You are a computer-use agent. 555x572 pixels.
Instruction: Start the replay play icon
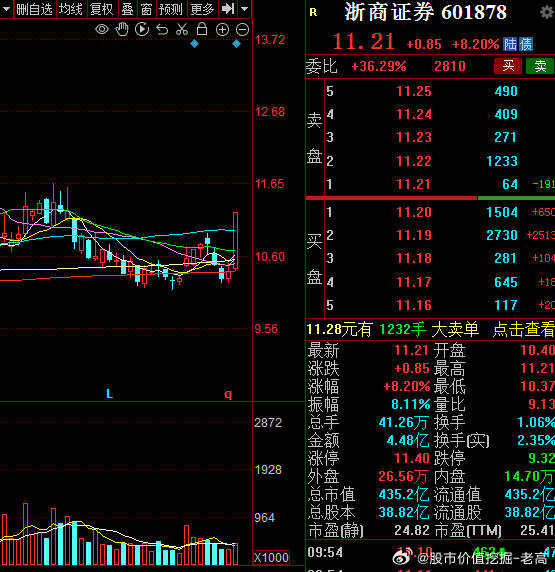click(x=142, y=29)
